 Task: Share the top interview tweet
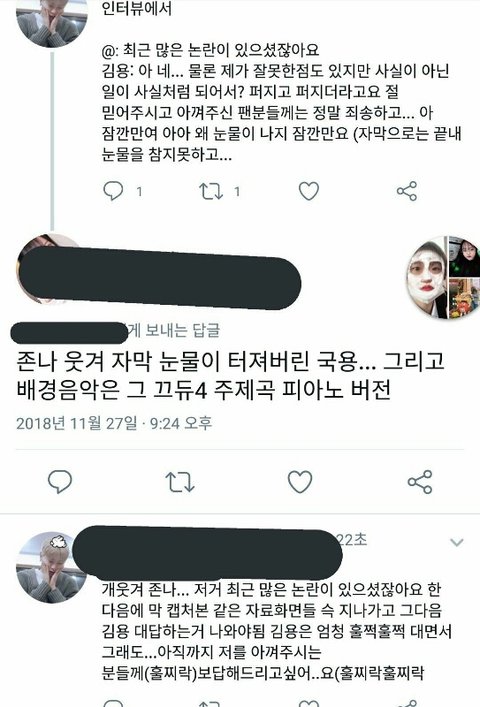[x=407, y=191]
